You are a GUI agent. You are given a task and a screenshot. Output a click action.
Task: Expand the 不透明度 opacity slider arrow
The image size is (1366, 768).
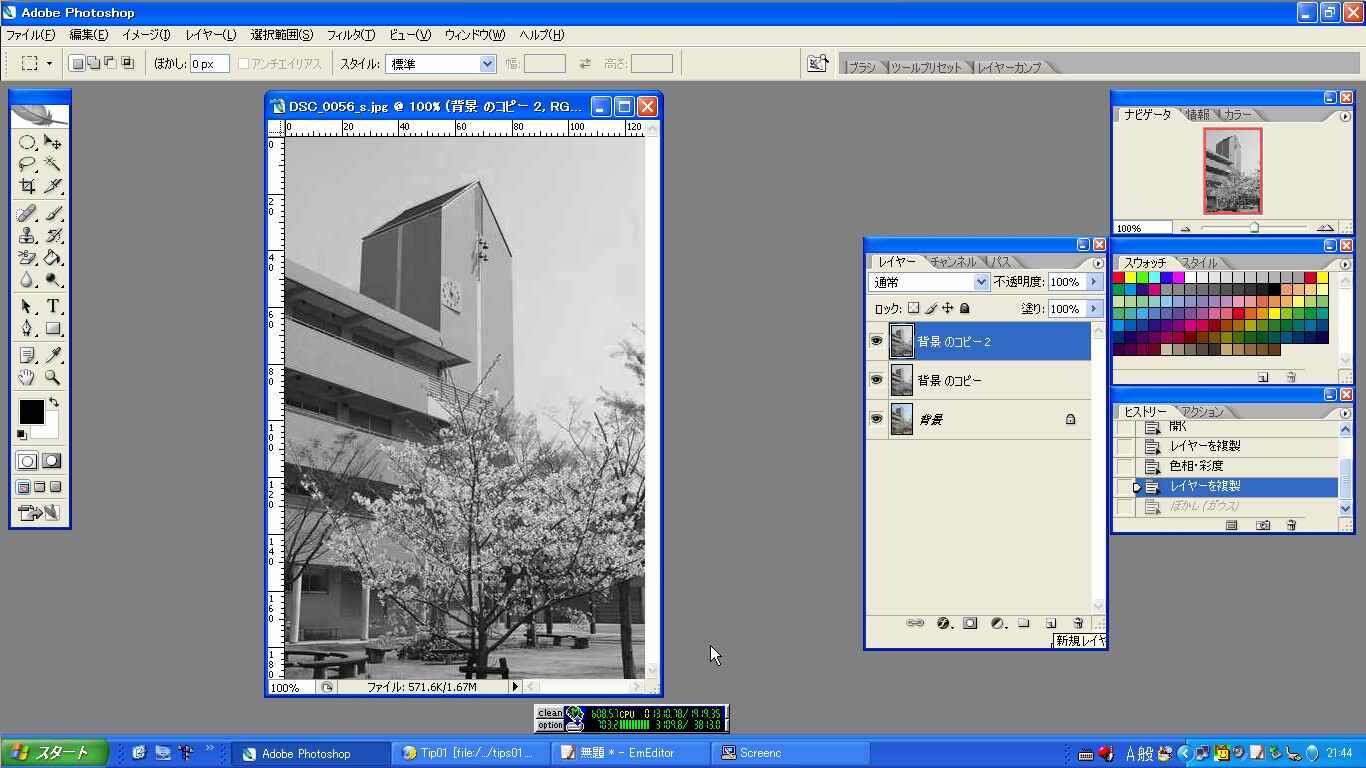click(x=1094, y=283)
